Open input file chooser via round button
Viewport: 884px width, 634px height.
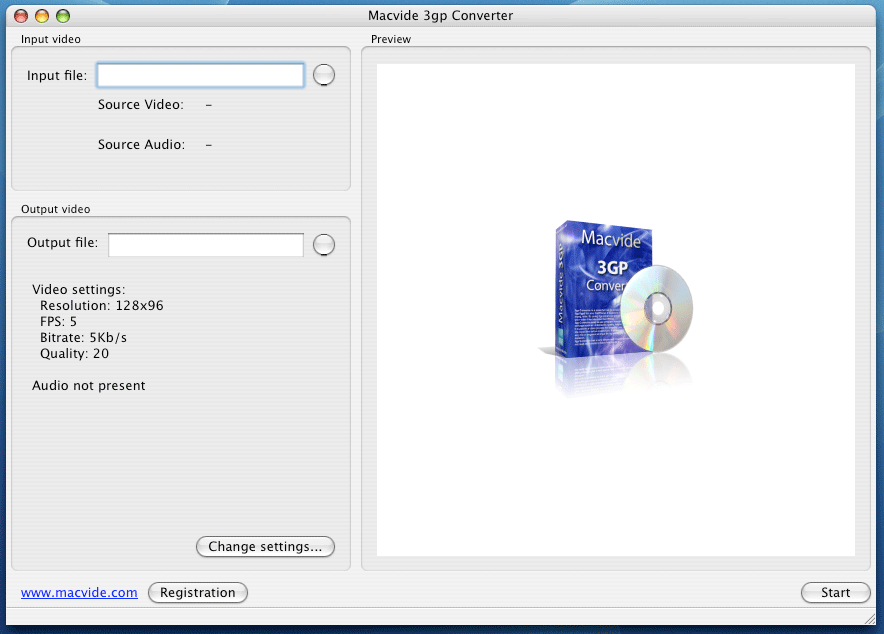(x=324, y=74)
